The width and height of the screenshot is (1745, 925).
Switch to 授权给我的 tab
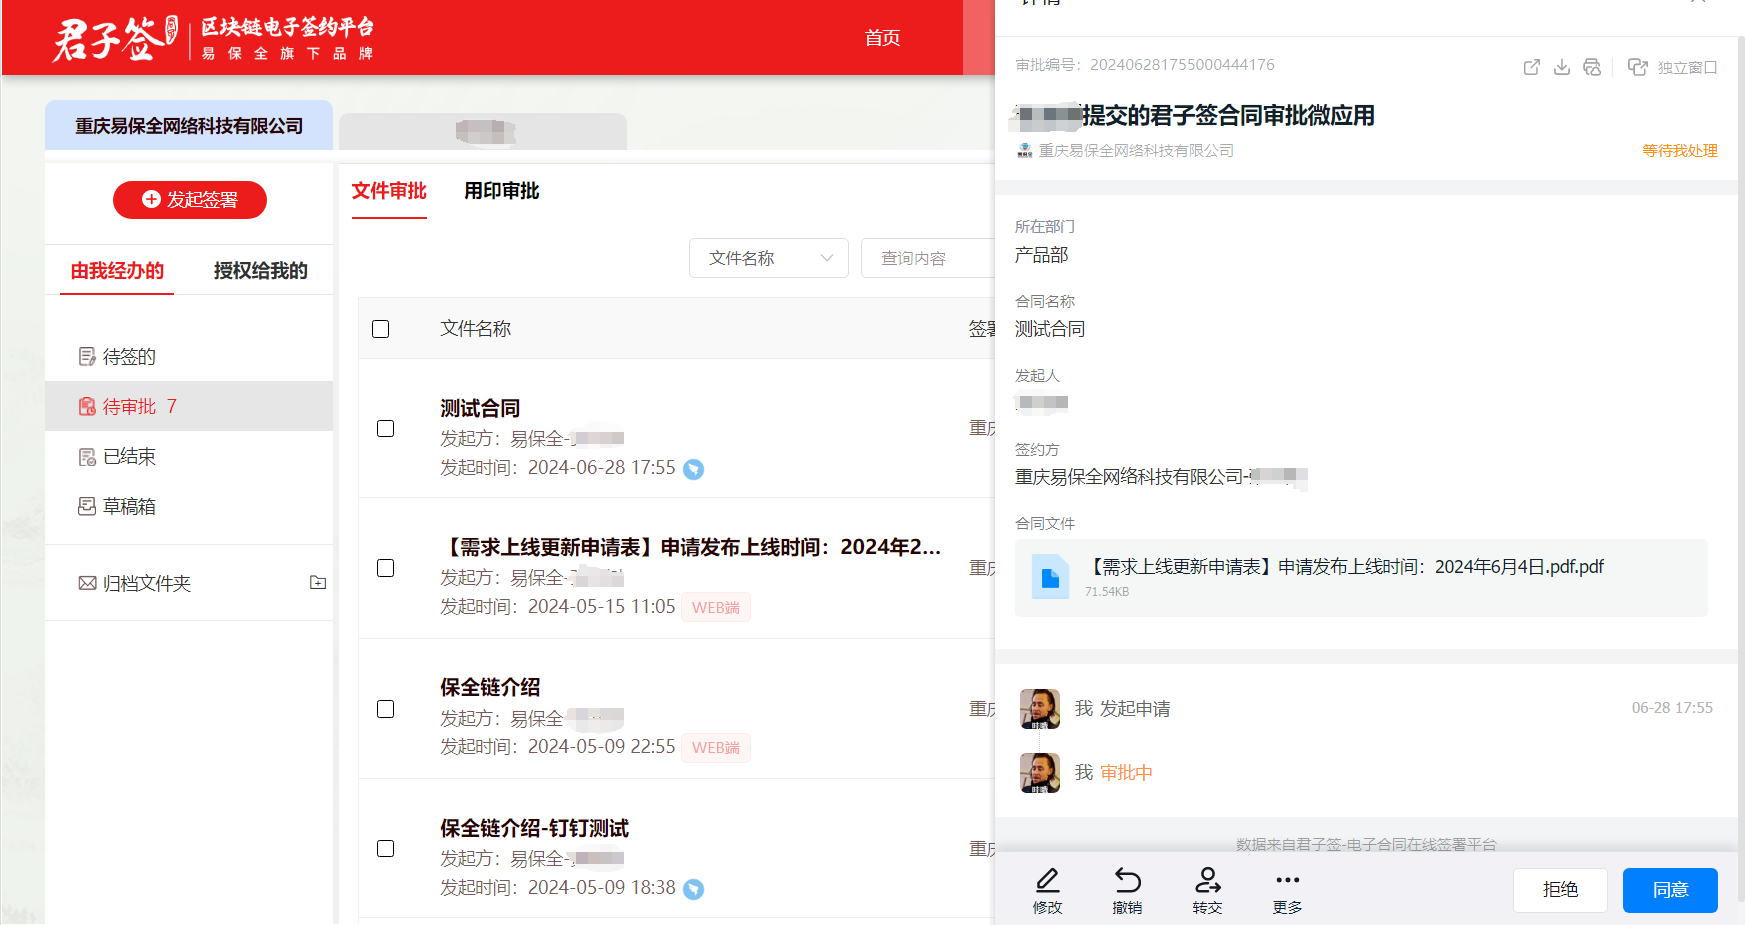click(260, 271)
